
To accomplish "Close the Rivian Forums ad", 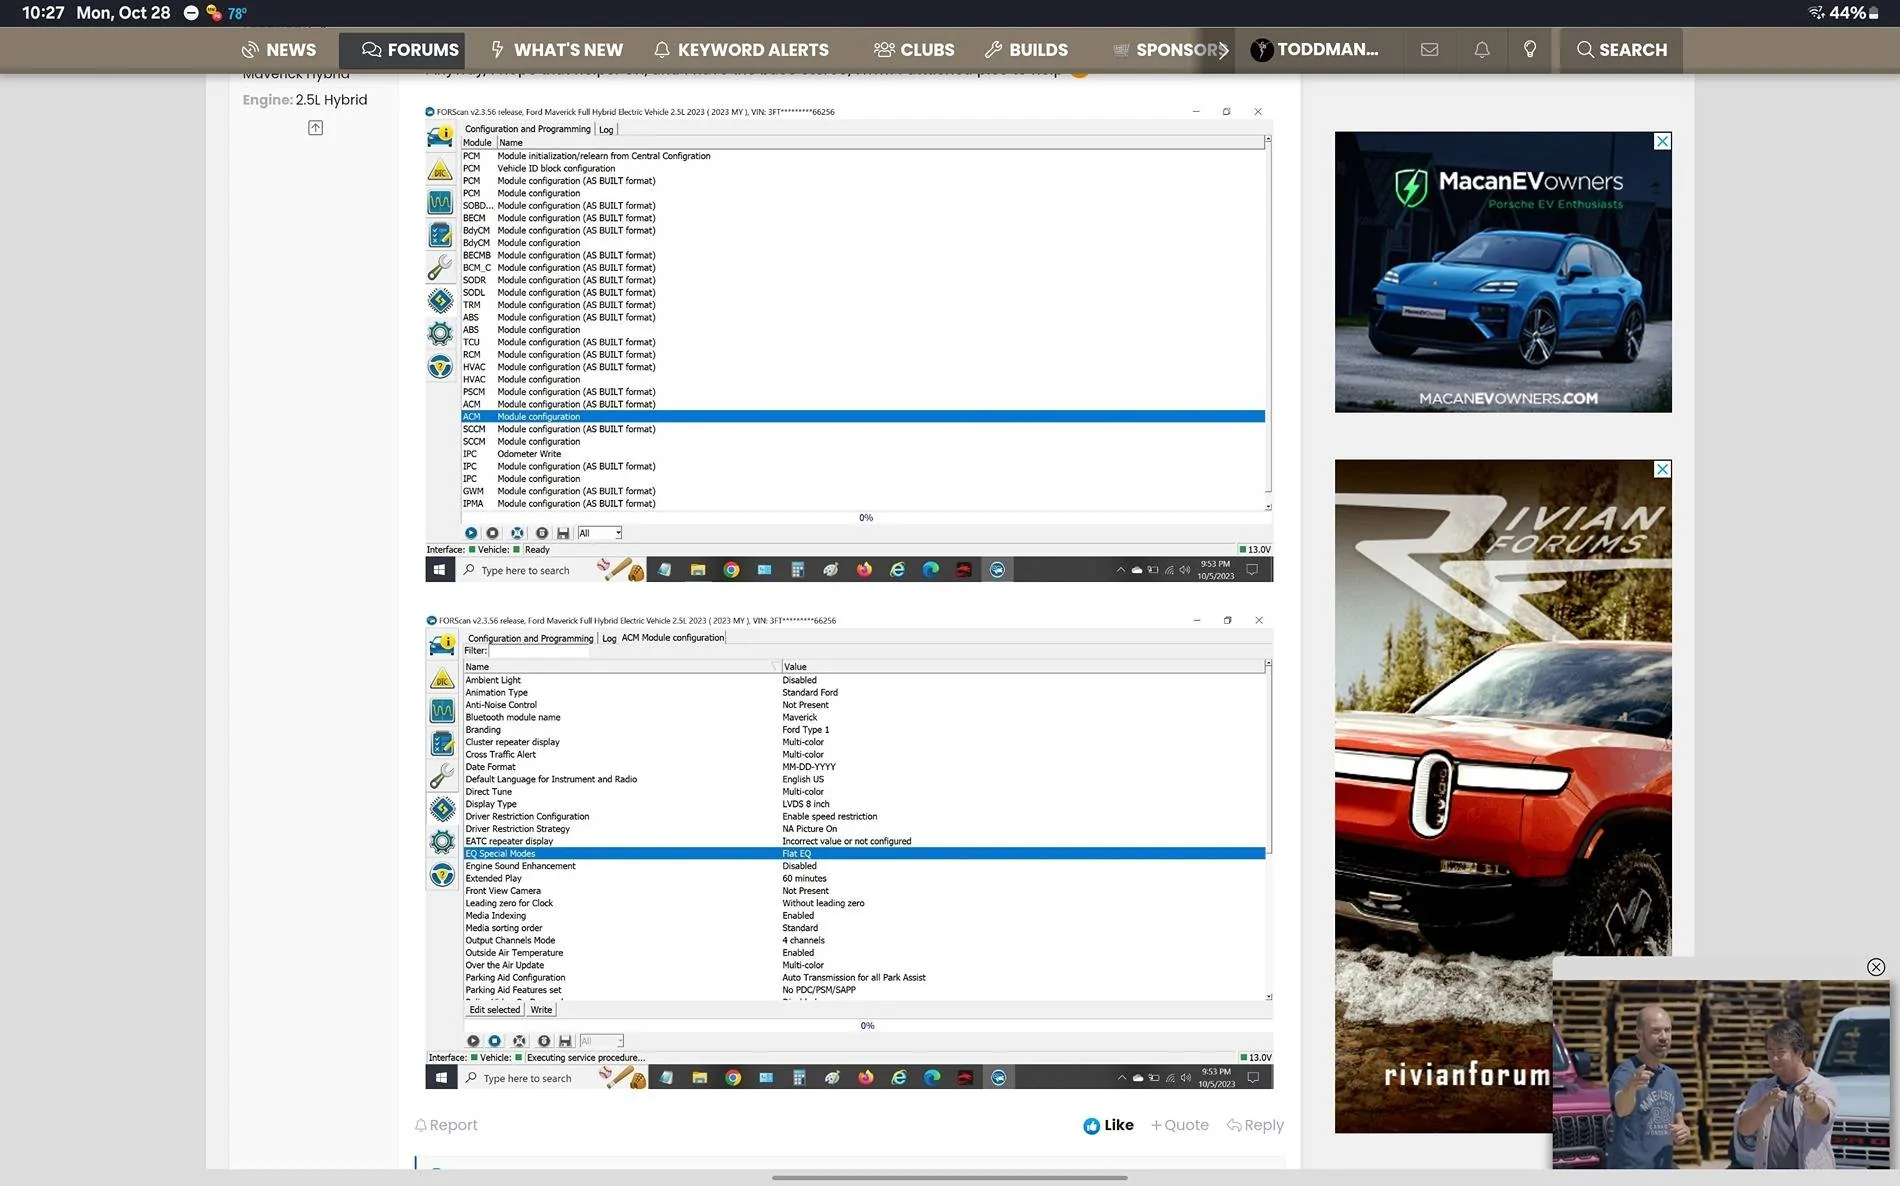I will click(1662, 469).
